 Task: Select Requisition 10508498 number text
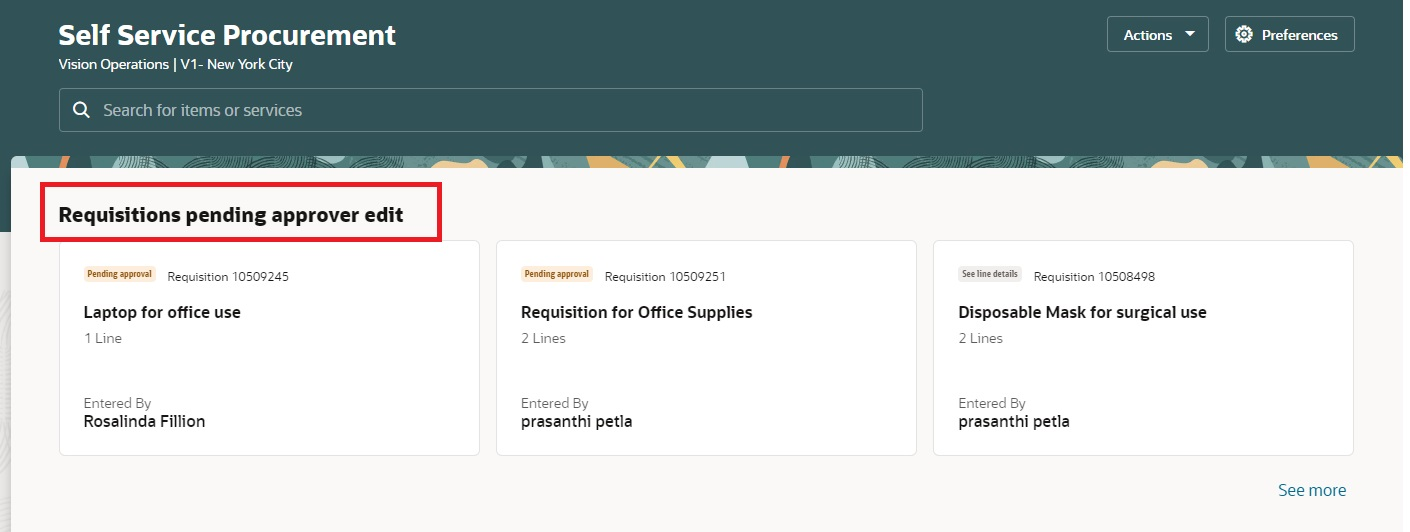coord(1094,276)
